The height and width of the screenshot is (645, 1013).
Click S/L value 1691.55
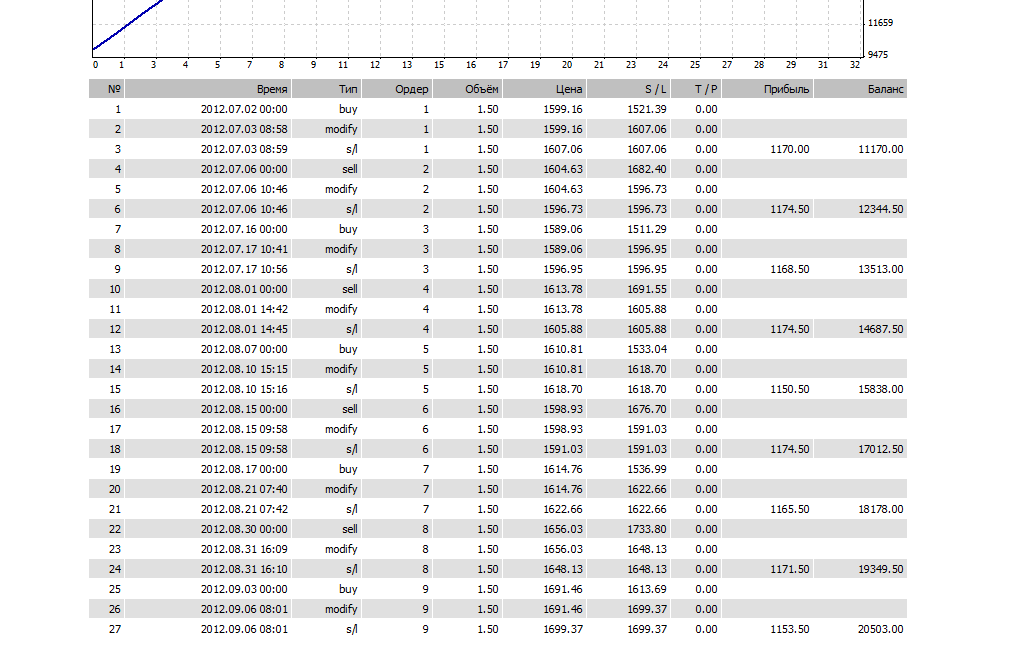click(x=647, y=290)
